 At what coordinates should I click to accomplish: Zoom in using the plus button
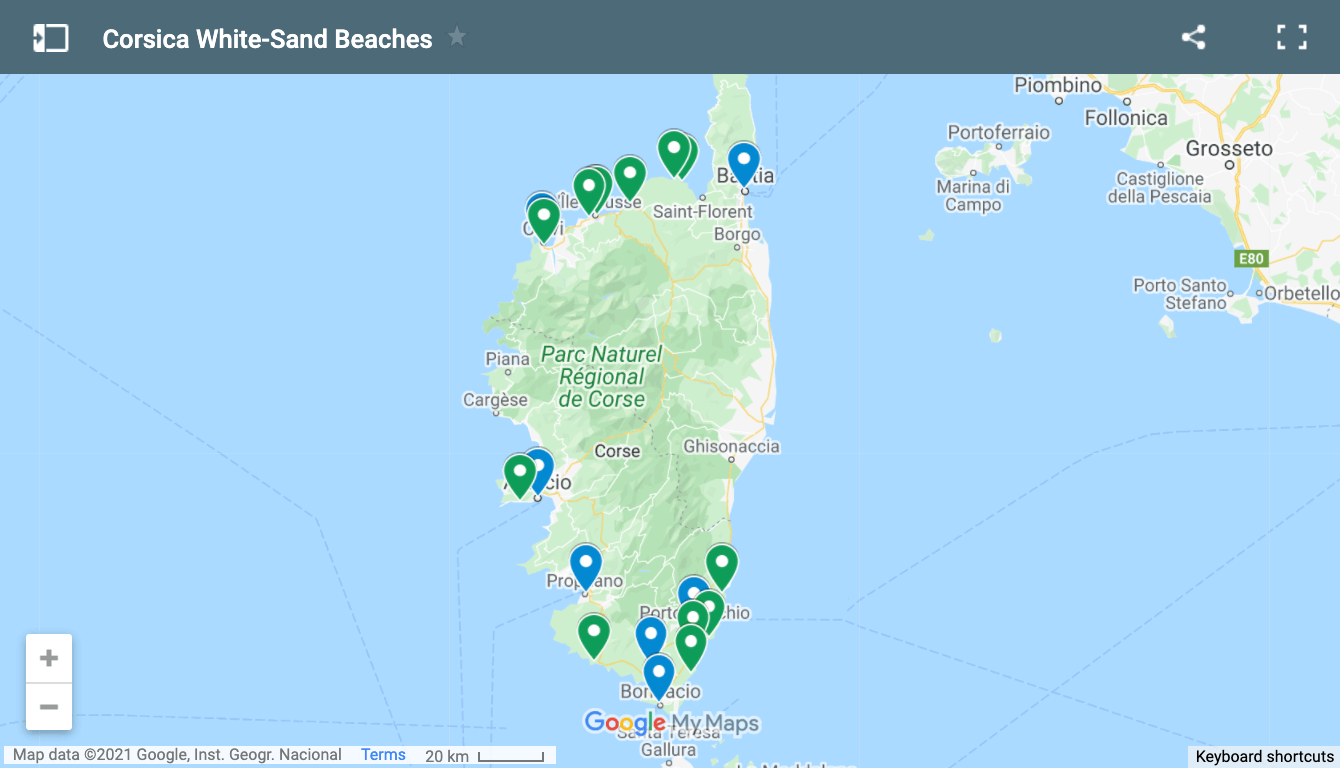[48, 657]
